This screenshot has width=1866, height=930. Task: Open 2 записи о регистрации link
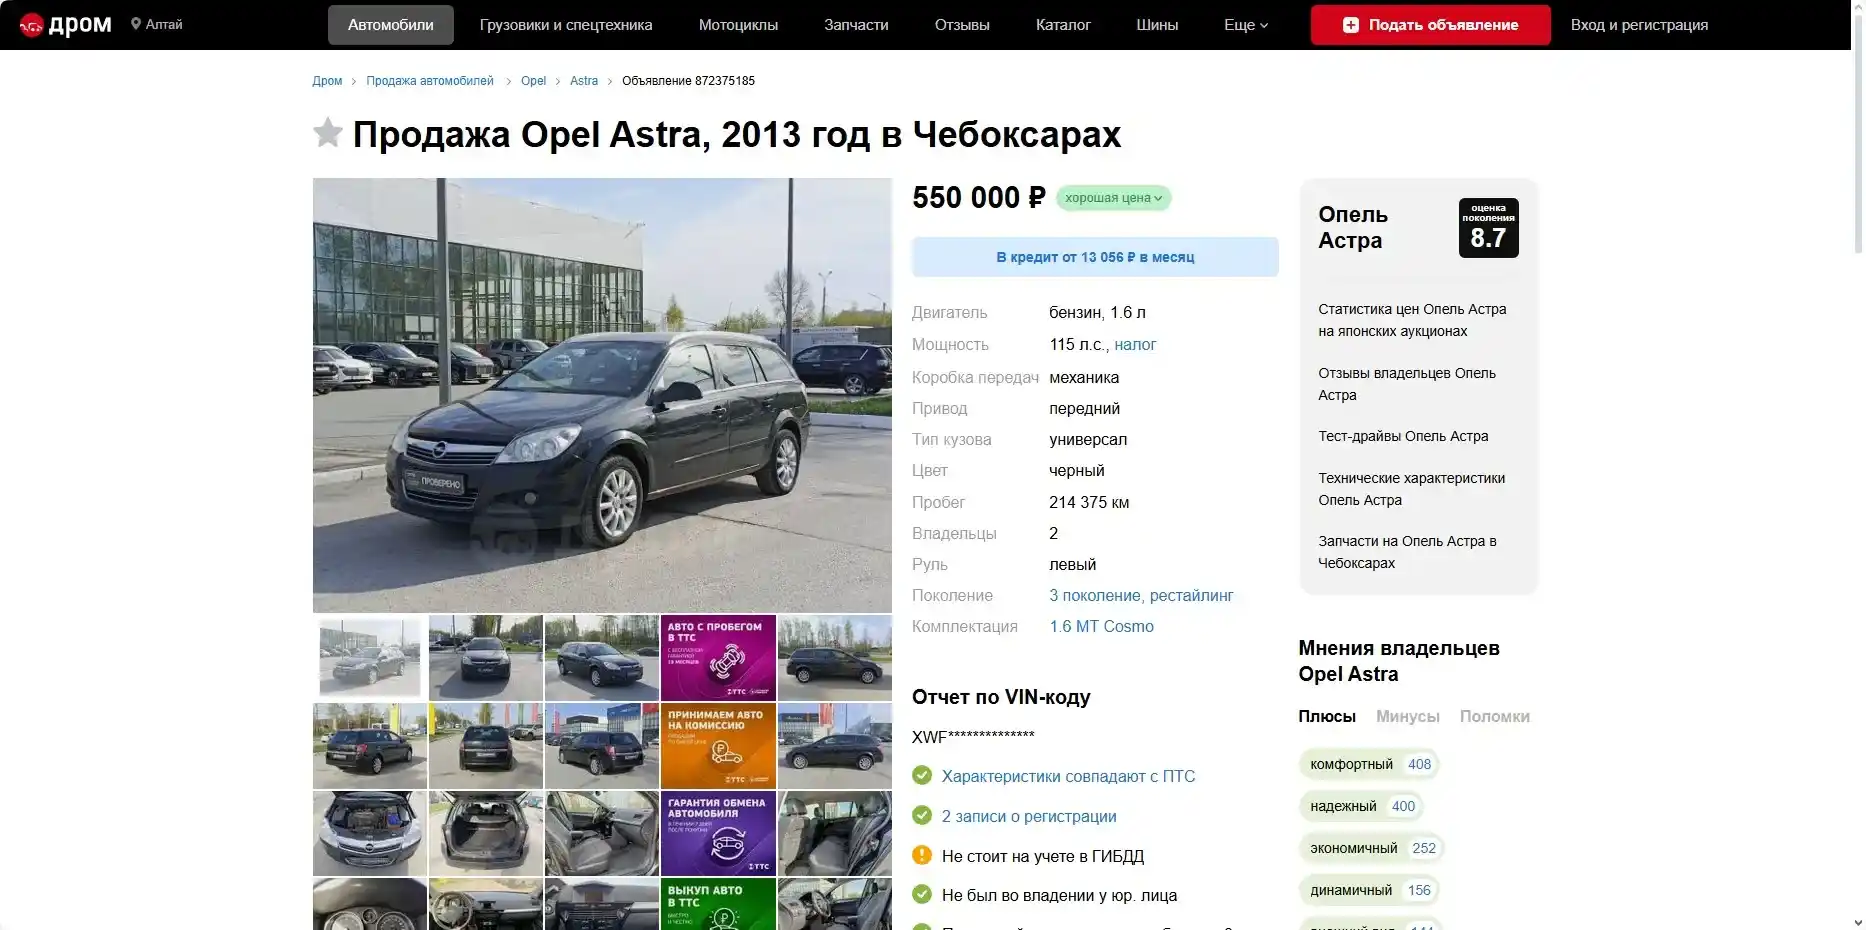1029,816
